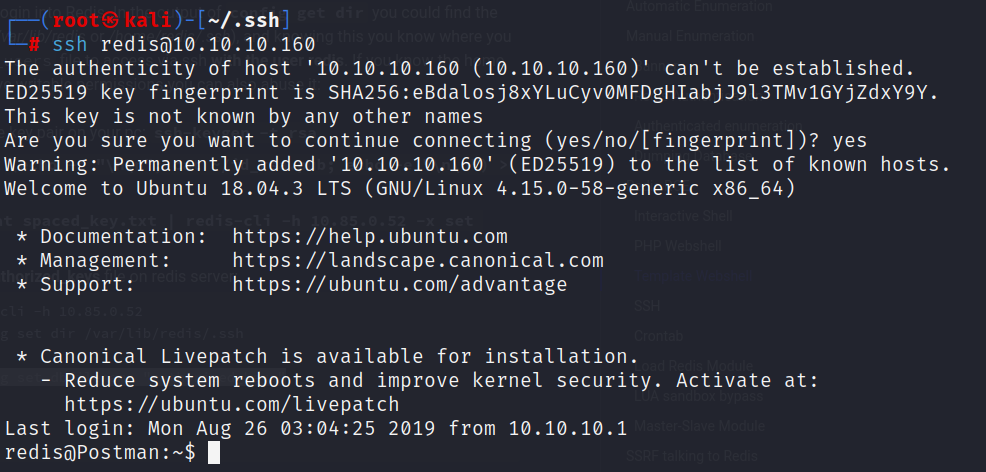Open the faint Master-Slave Module sidebar item
986x472 pixels.
pos(699,426)
